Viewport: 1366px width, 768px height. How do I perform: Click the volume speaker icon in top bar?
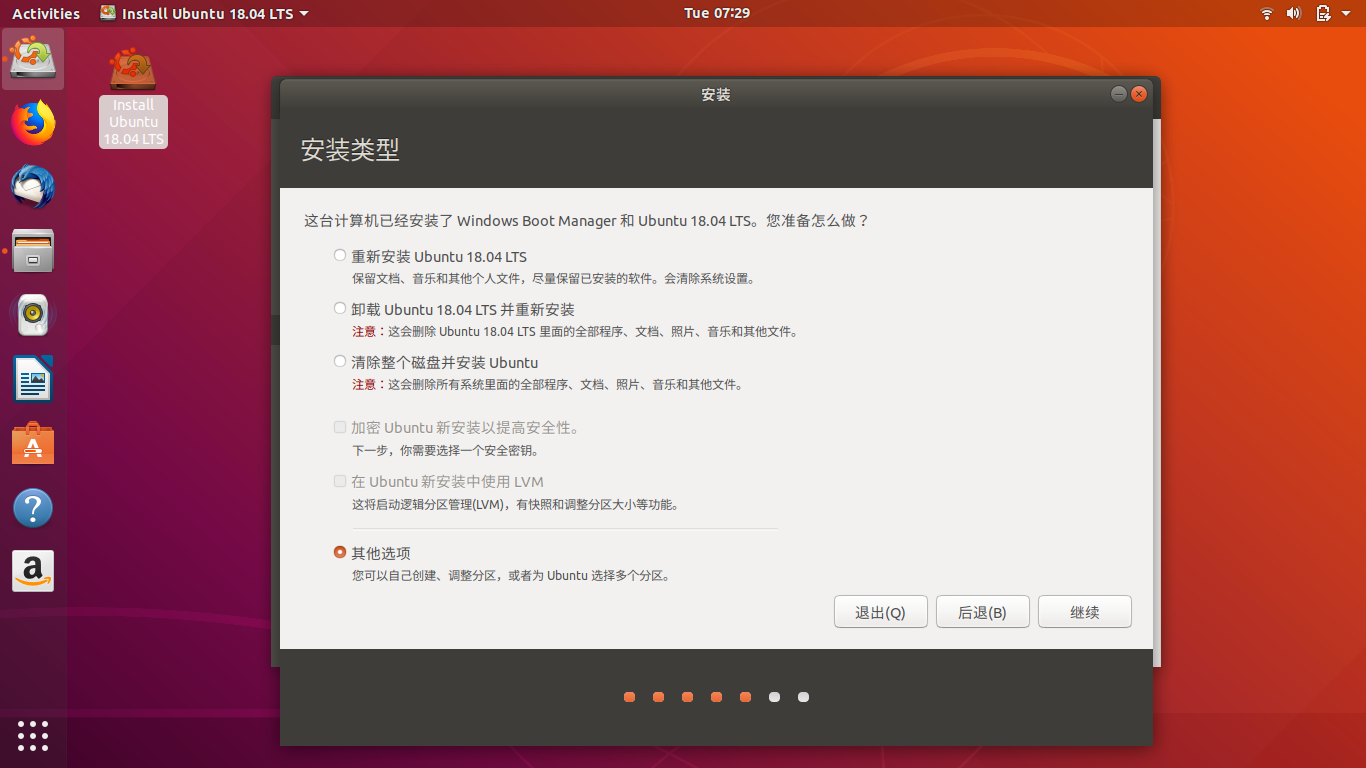(1293, 13)
